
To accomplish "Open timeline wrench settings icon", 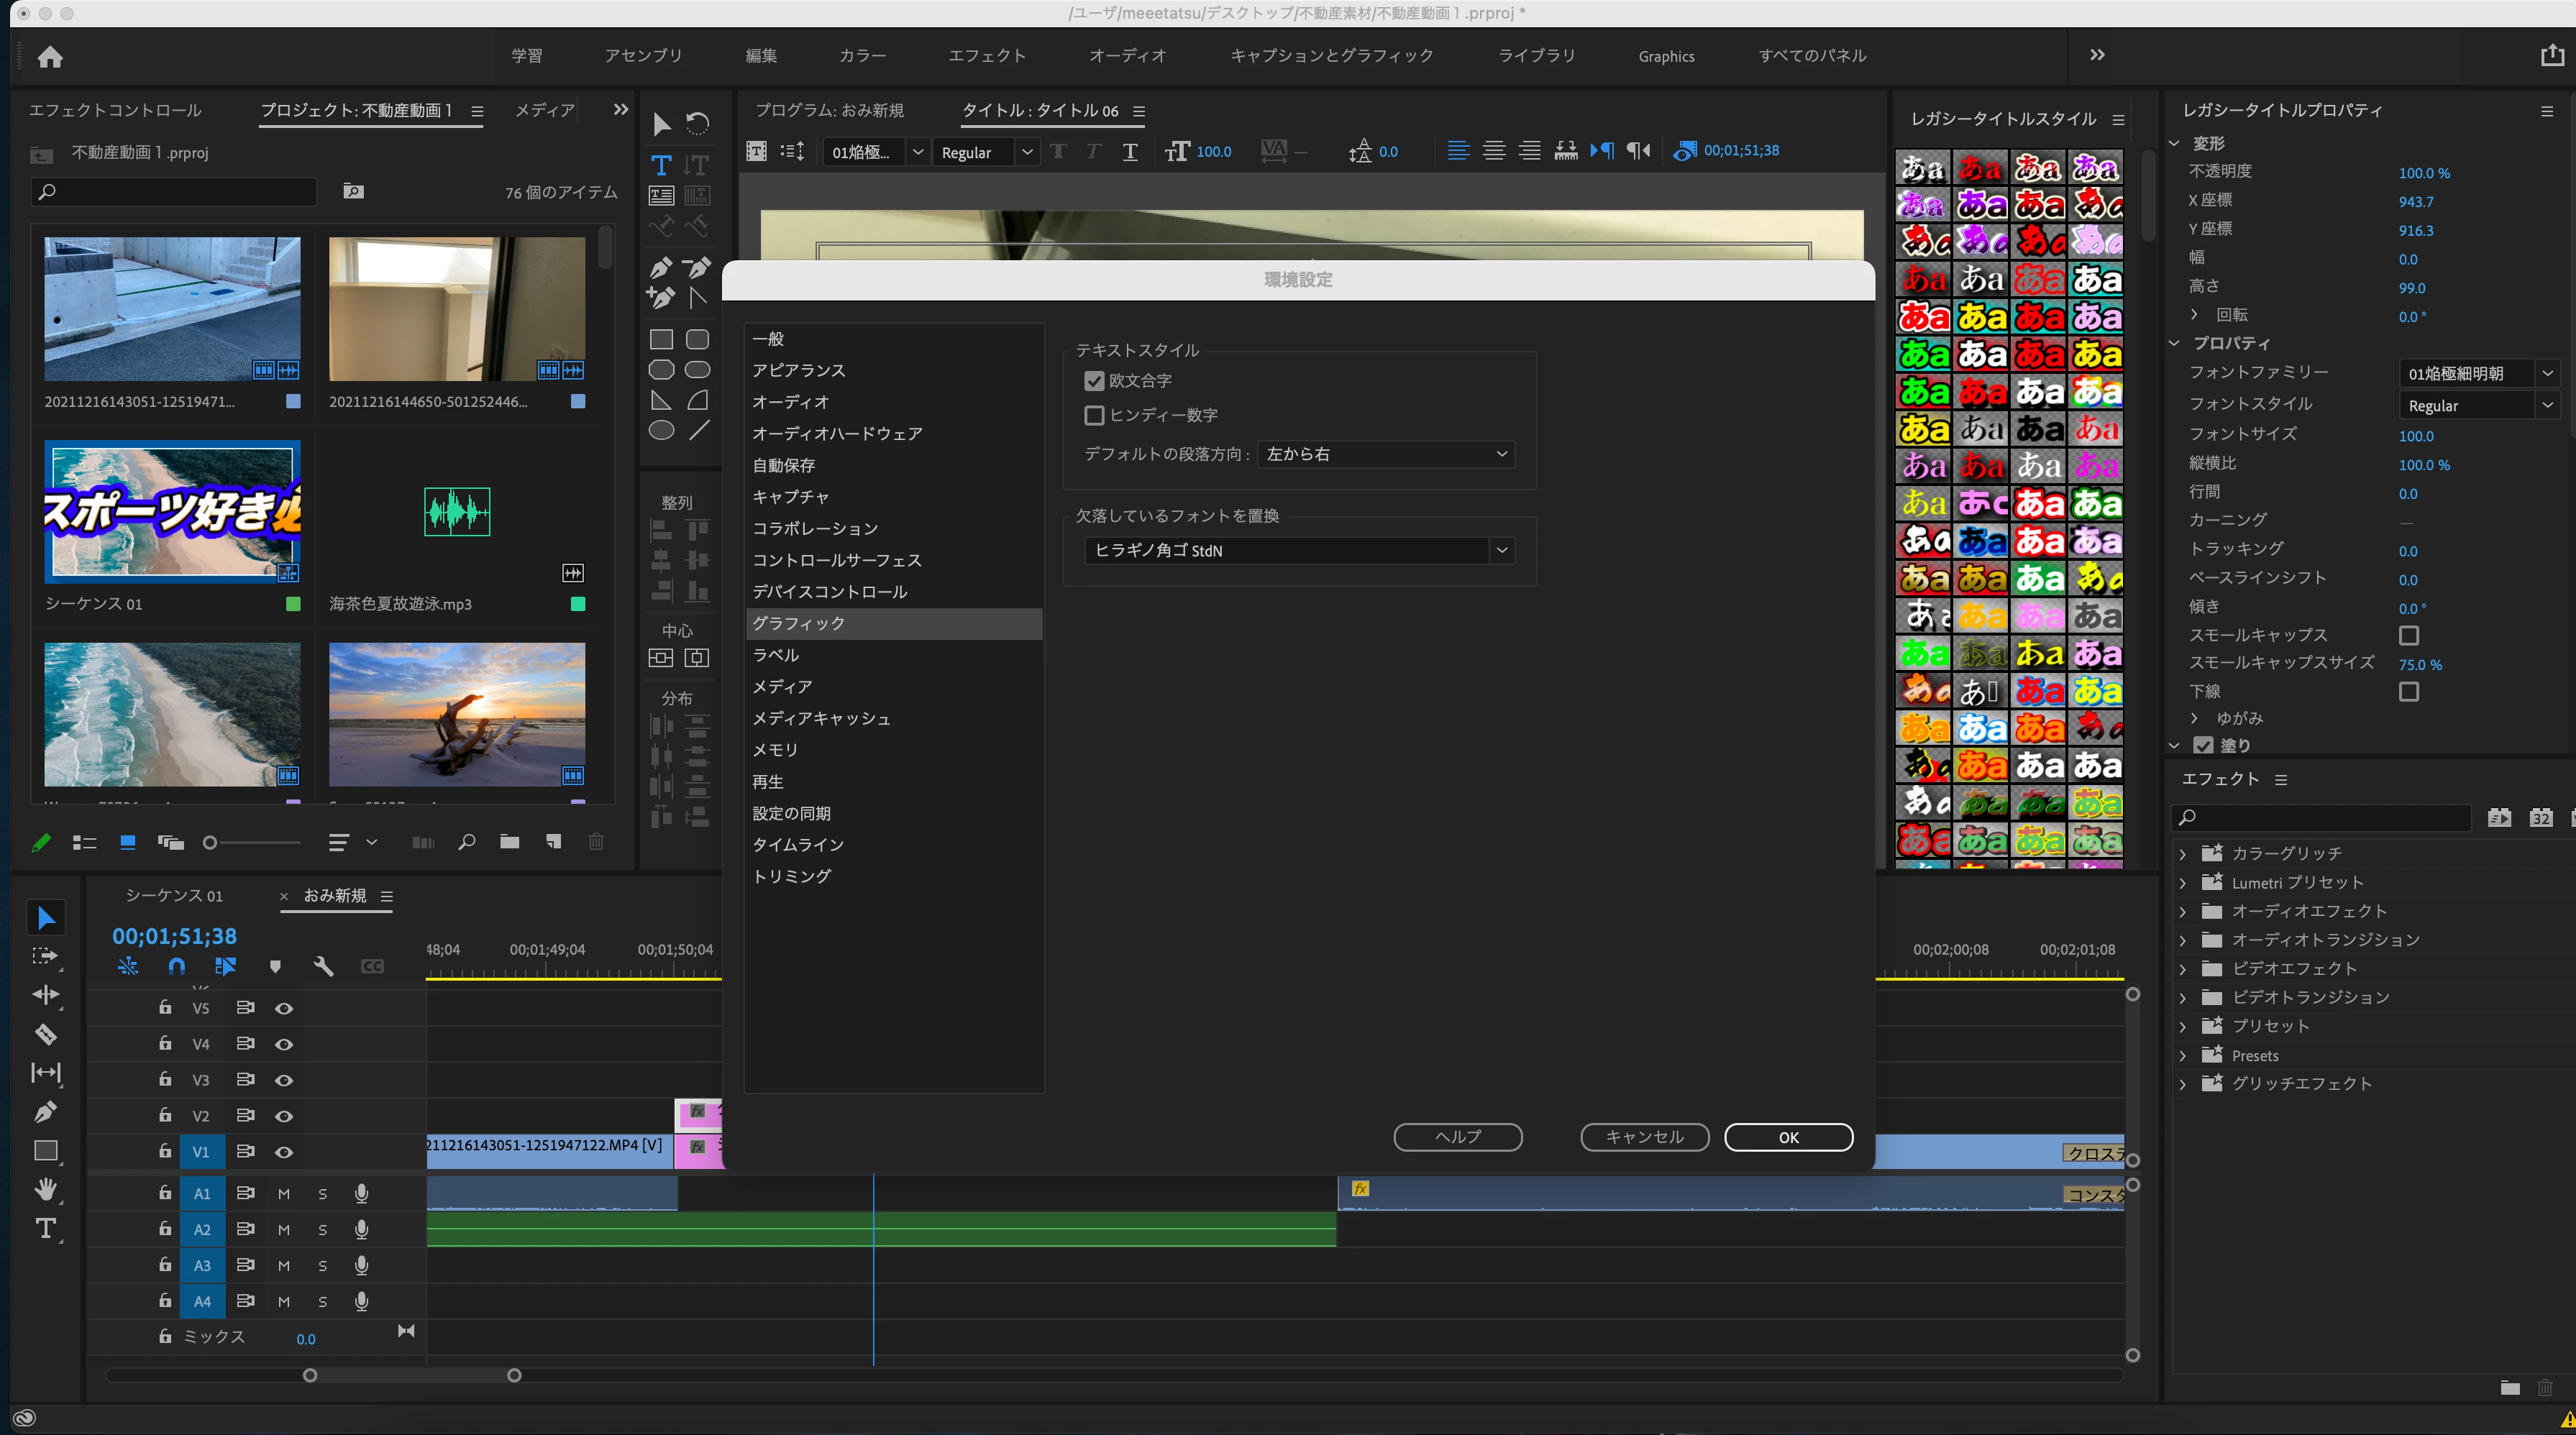I will 323,966.
